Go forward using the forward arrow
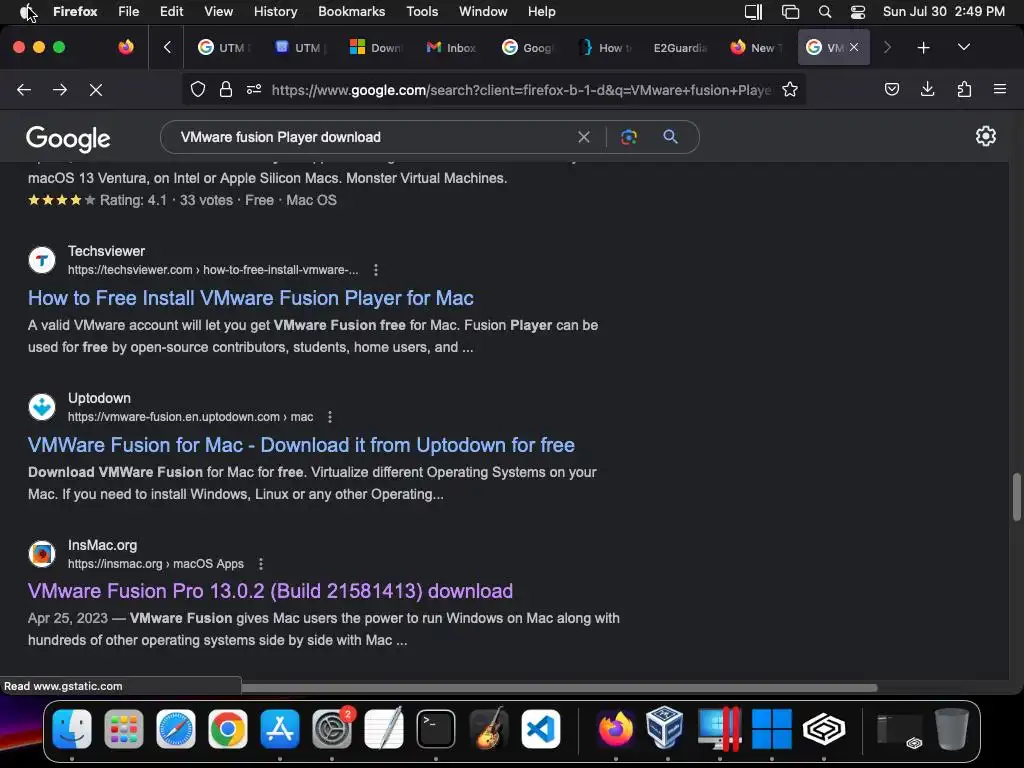Image resolution: width=1024 pixels, height=768 pixels. point(60,89)
